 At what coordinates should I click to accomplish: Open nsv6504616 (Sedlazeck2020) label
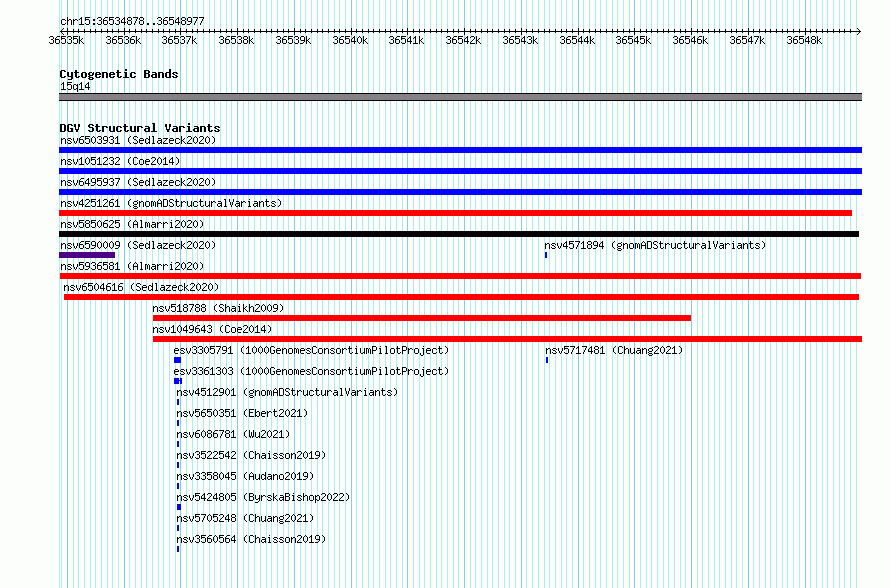coord(141,287)
